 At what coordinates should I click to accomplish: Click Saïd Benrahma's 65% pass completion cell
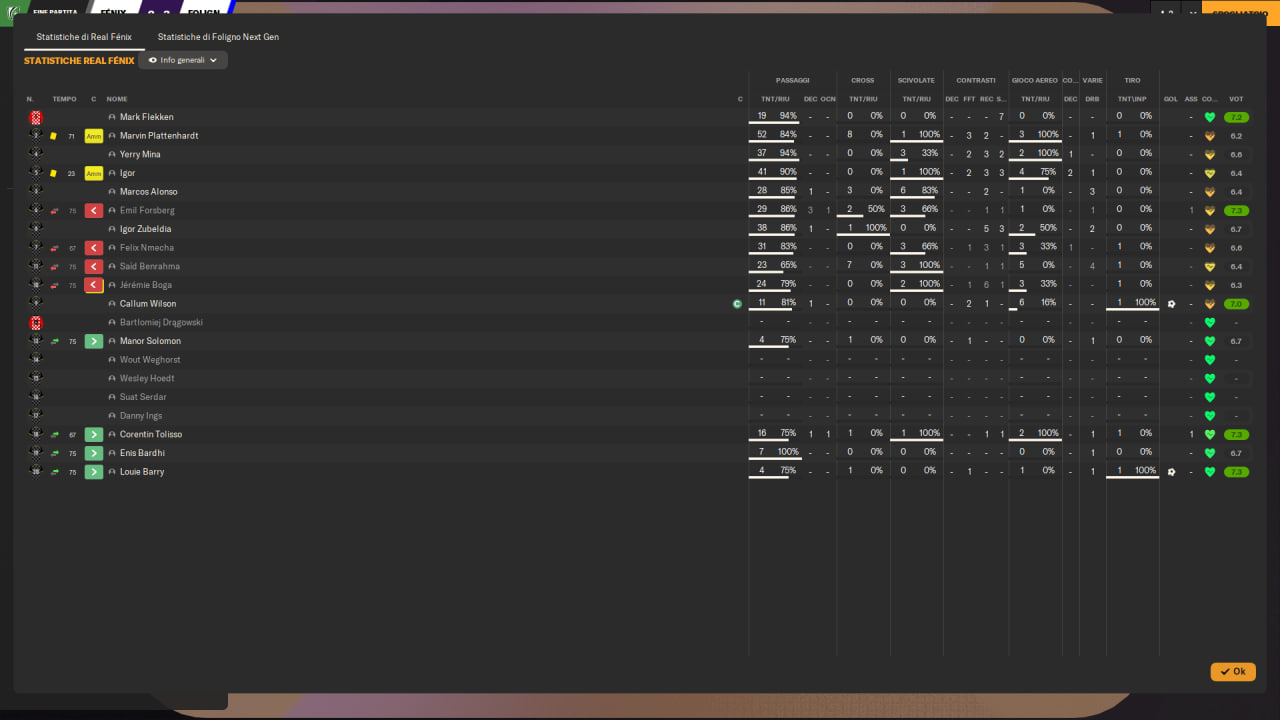point(789,266)
